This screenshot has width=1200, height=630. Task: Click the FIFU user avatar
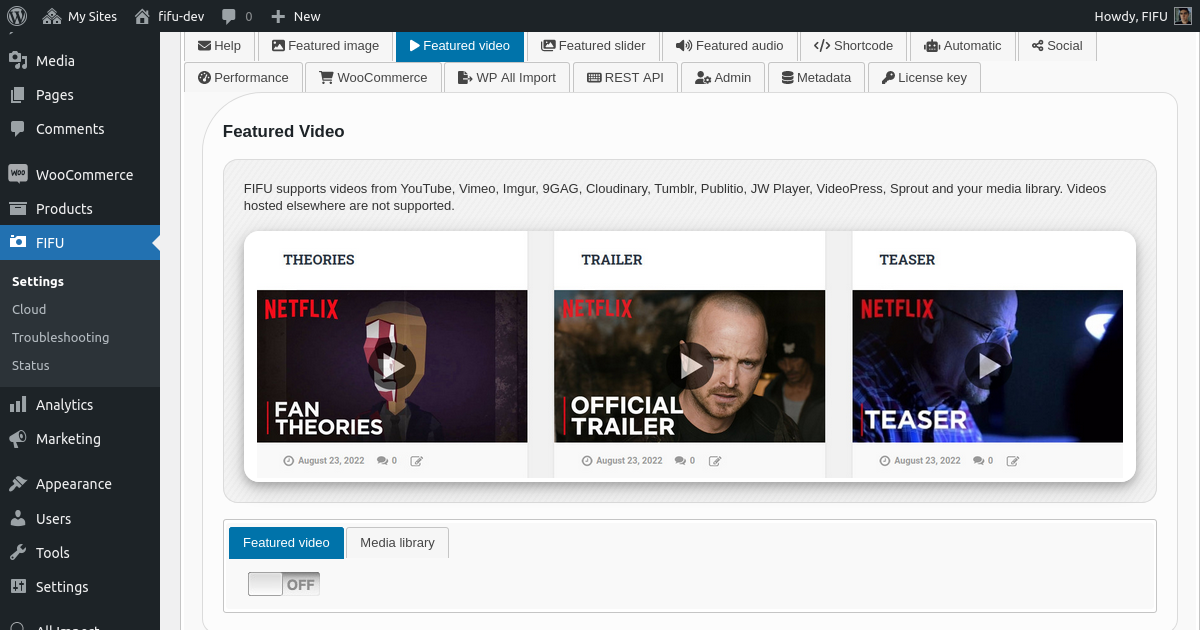point(1182,16)
